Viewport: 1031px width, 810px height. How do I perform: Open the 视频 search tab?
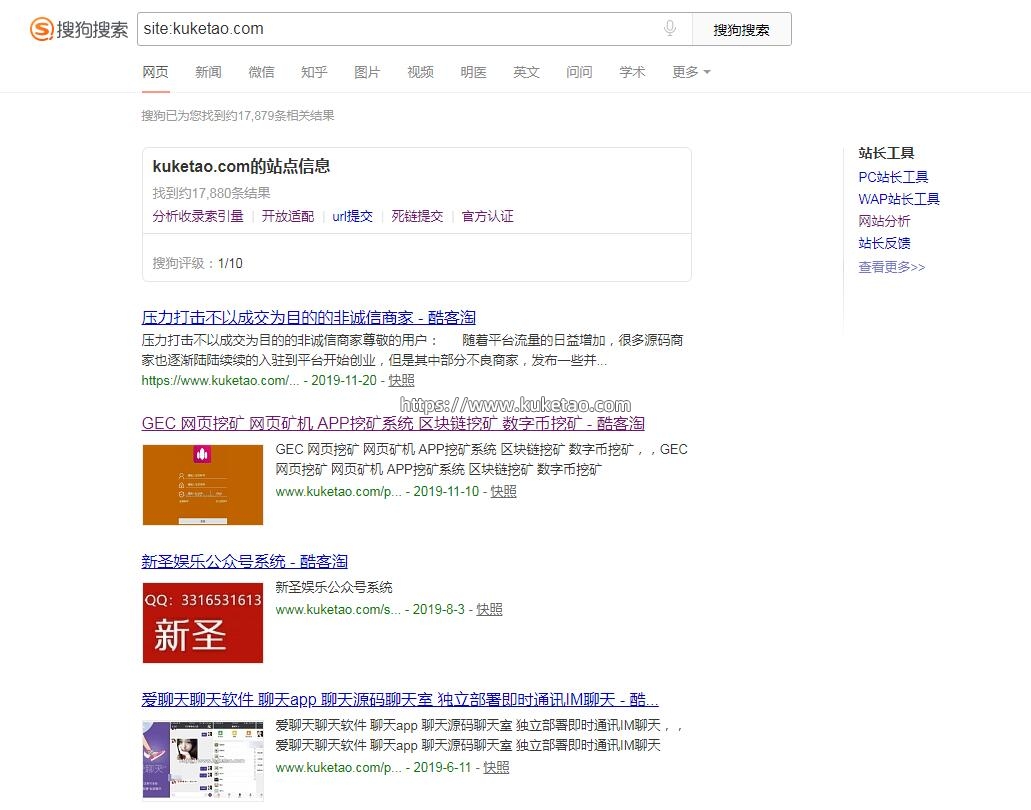pos(420,72)
